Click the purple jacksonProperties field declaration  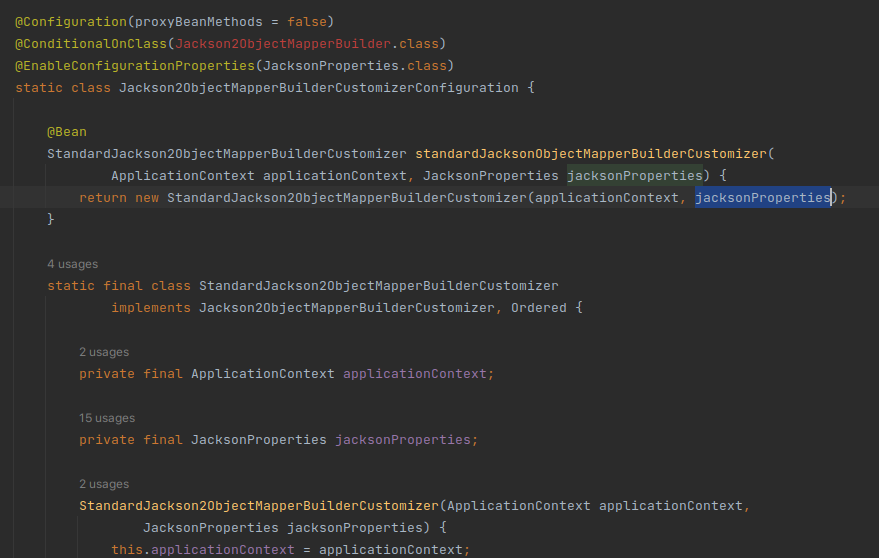coord(403,440)
